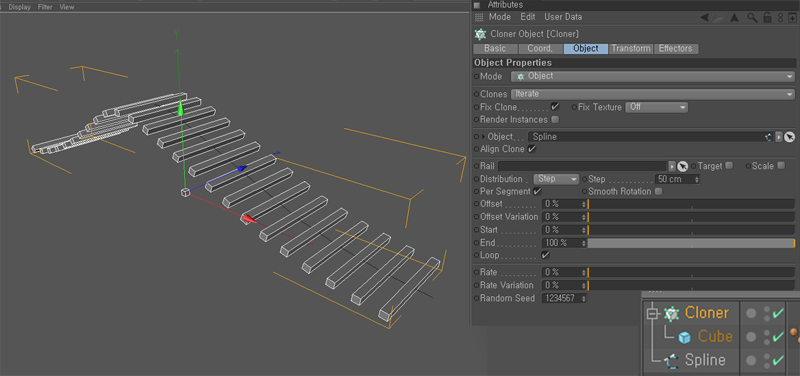Toggle the visibility dots on the Spline row
The height and width of the screenshot is (376, 800).
766,360
